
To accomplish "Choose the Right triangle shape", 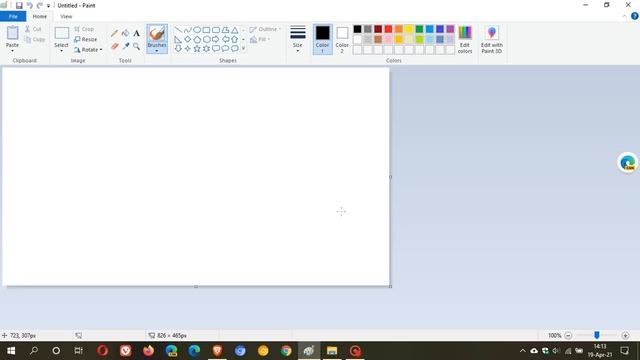I will 178,40.
